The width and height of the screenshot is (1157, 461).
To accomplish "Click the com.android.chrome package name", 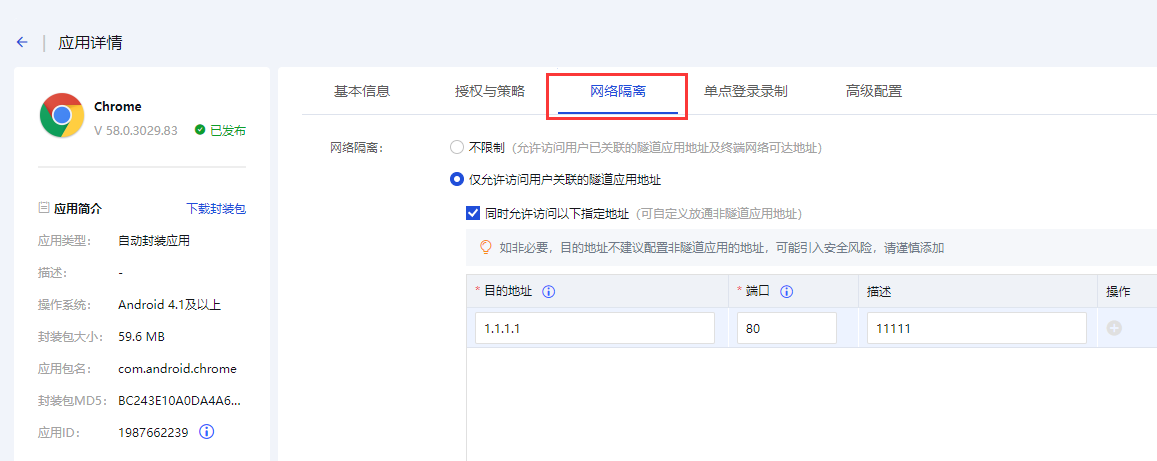I will click(x=177, y=368).
